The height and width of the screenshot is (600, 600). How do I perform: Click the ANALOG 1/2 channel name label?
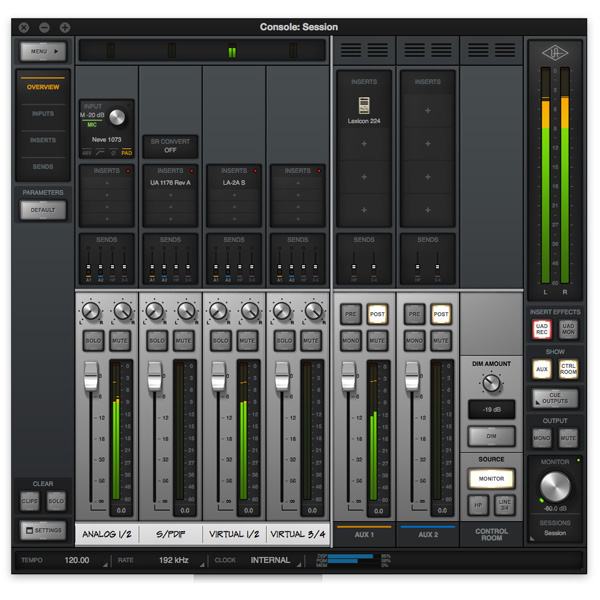click(107, 534)
